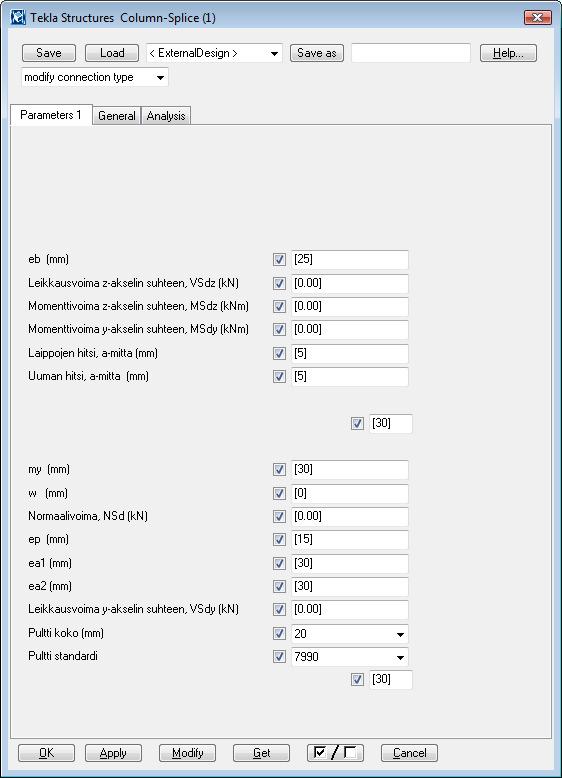Toggle the Pultti standardi checkbox
Image resolution: width=562 pixels, height=778 pixels.
[x=279, y=656]
